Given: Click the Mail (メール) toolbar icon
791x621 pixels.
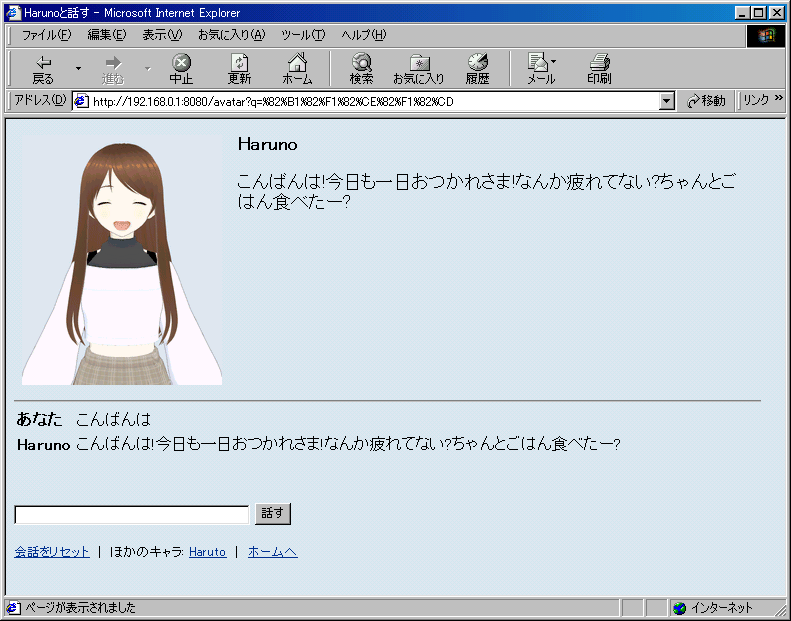Looking at the screenshot, I should pos(541,69).
